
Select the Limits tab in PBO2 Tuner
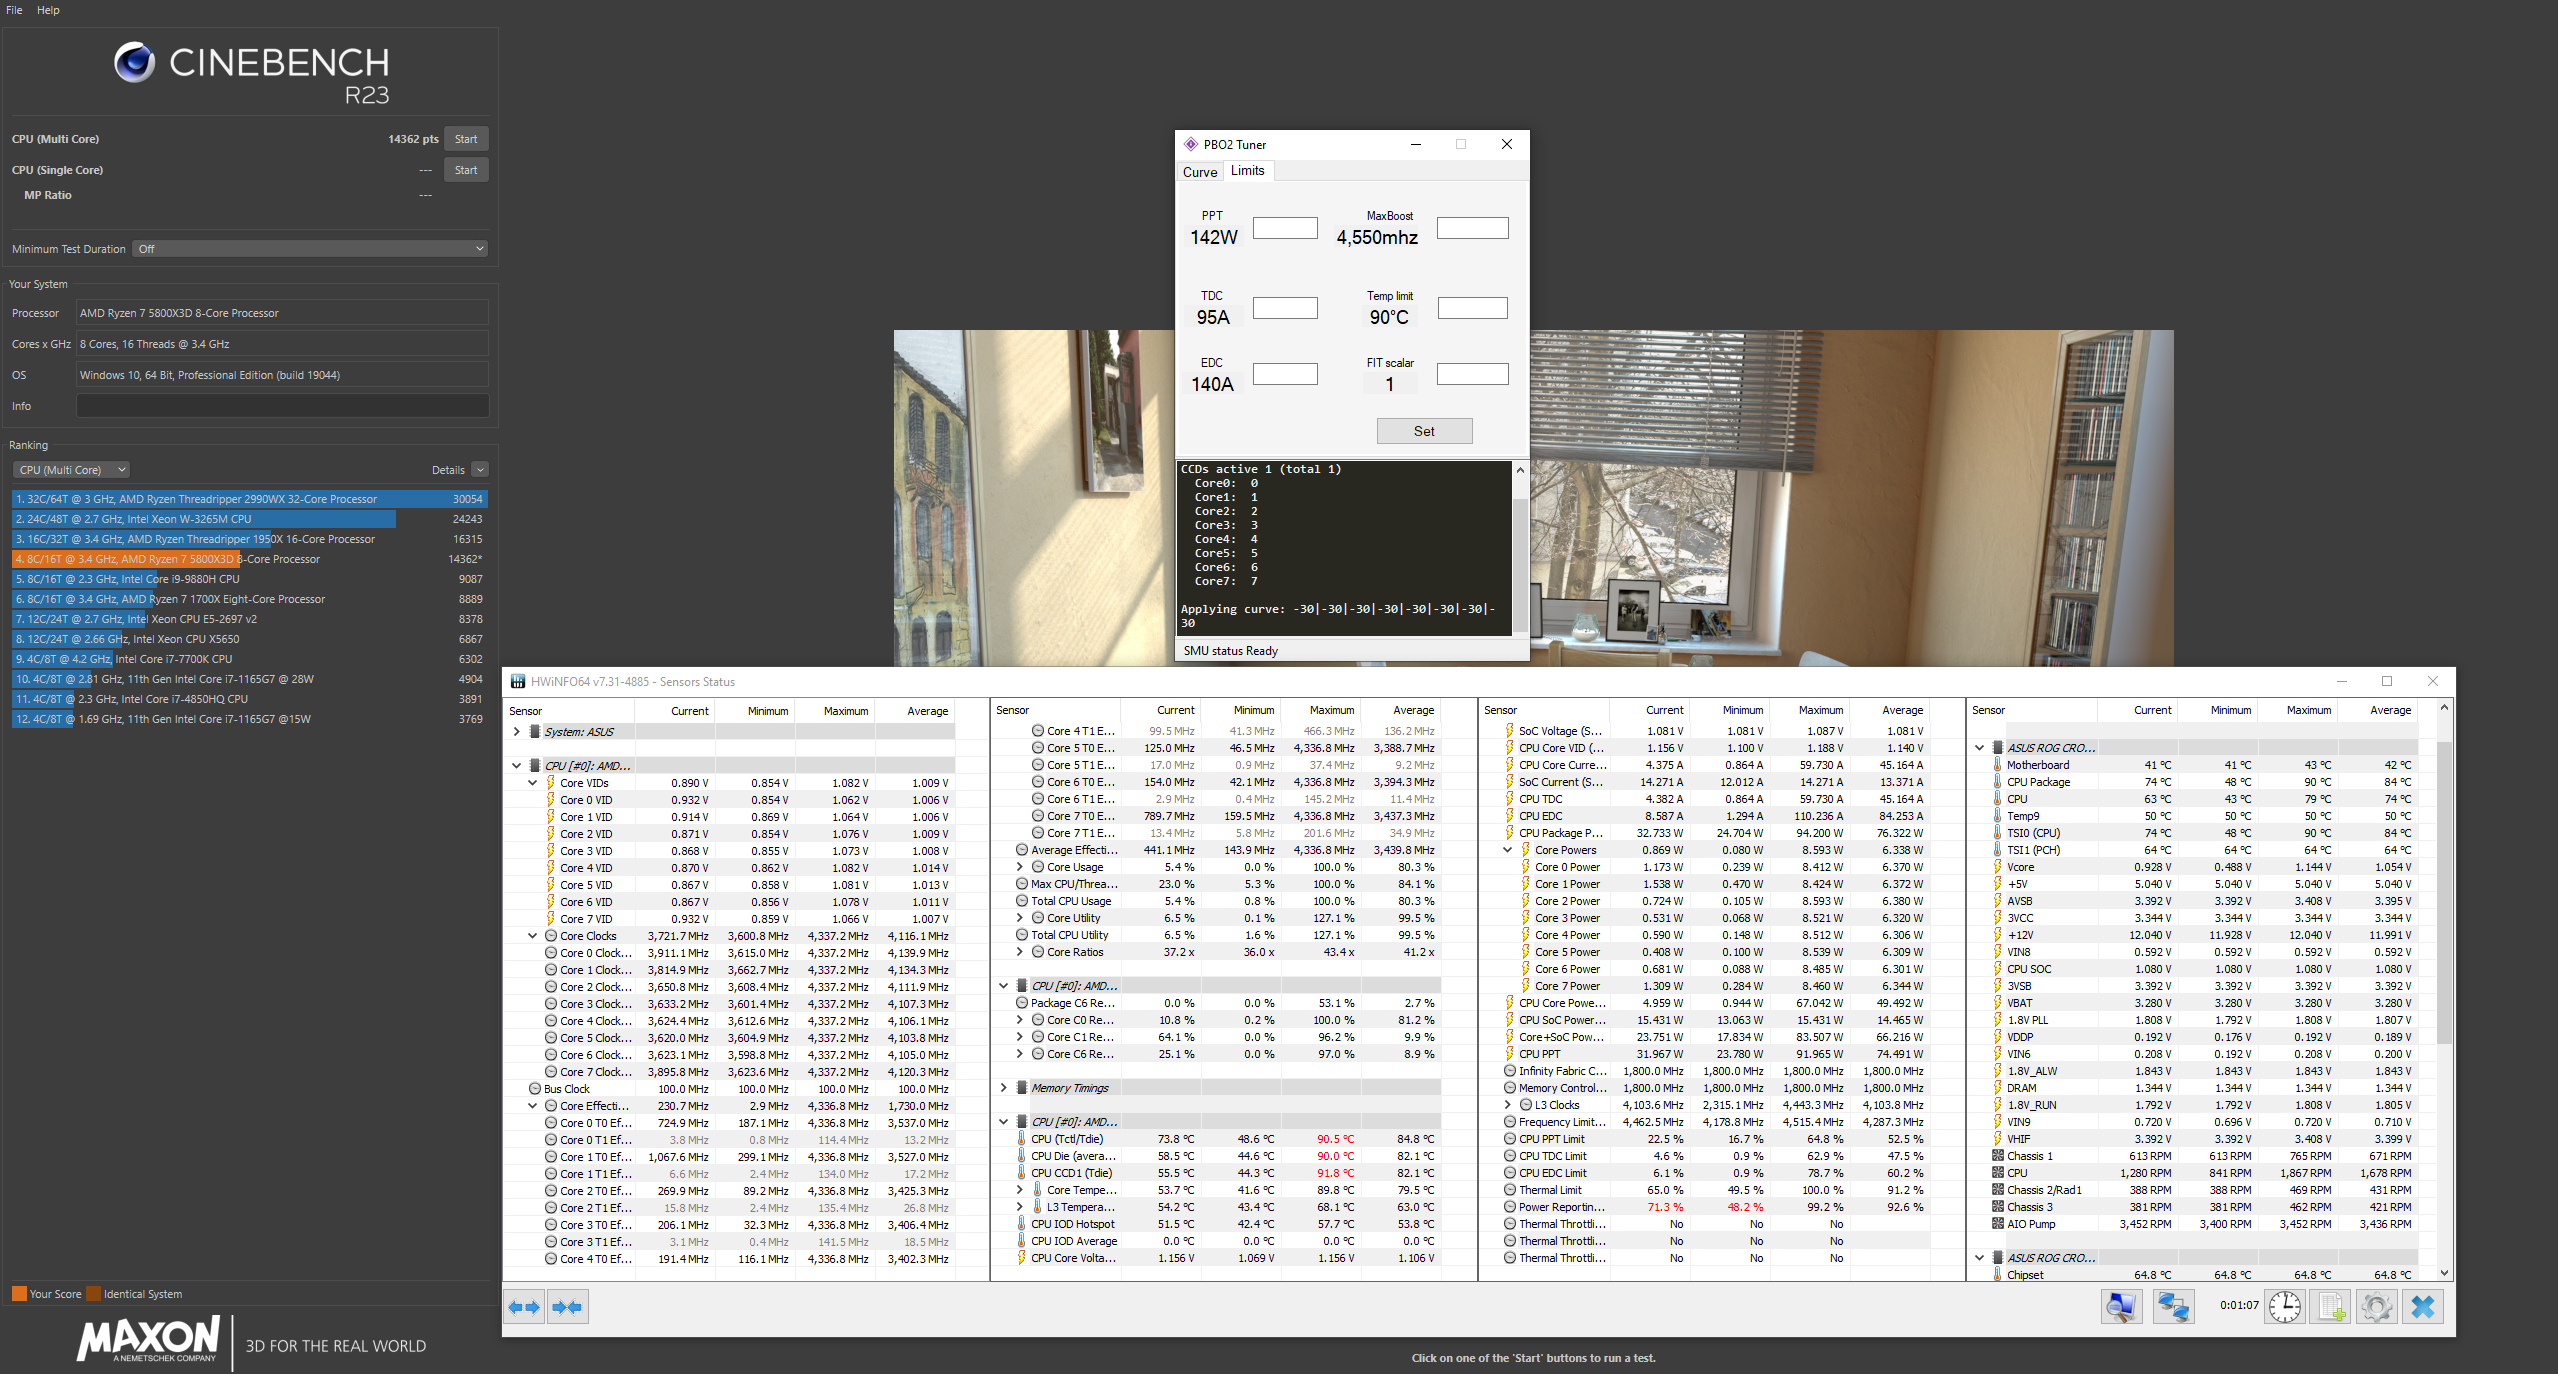click(x=1247, y=171)
